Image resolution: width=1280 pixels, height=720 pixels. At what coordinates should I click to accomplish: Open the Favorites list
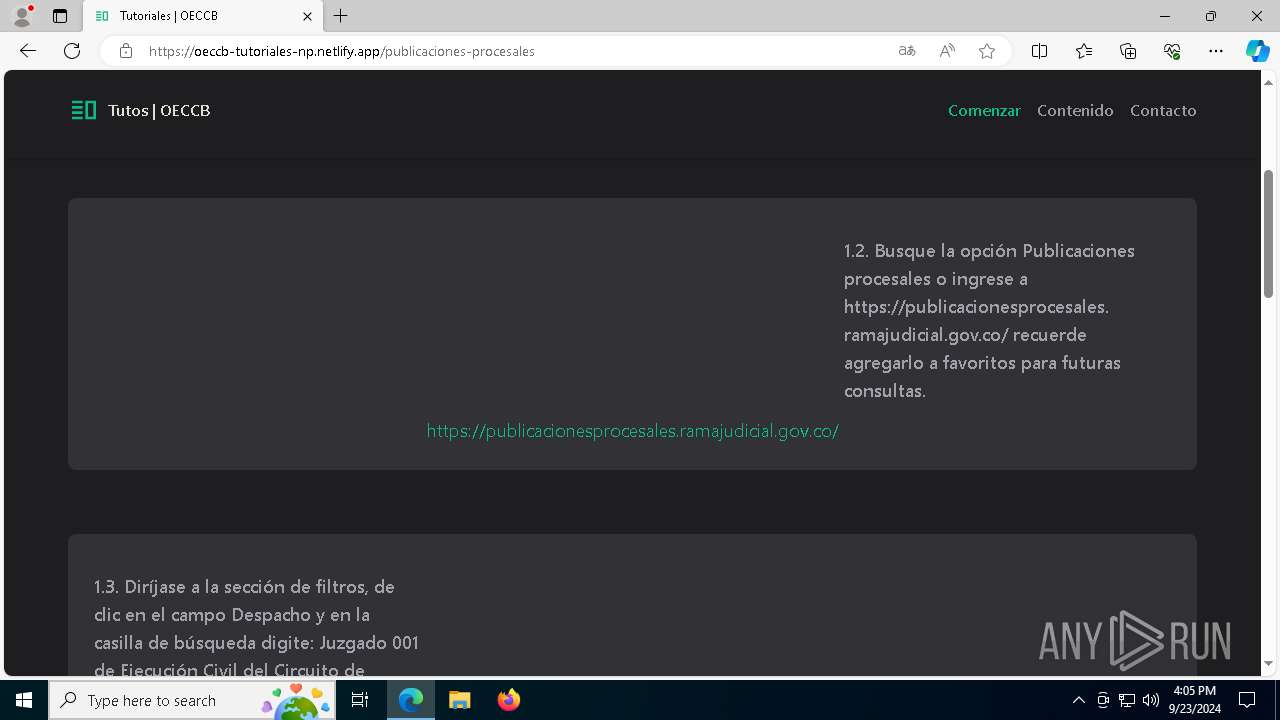(1084, 51)
